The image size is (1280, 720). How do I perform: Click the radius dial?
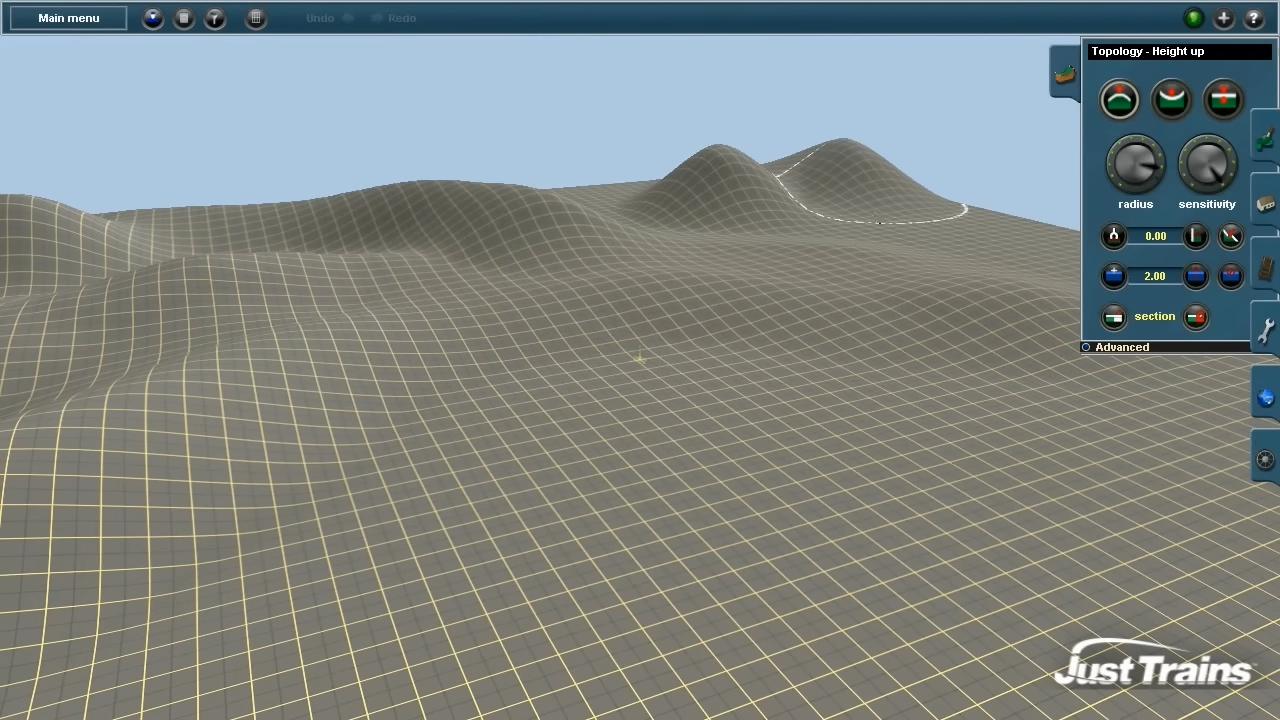[x=1135, y=164]
